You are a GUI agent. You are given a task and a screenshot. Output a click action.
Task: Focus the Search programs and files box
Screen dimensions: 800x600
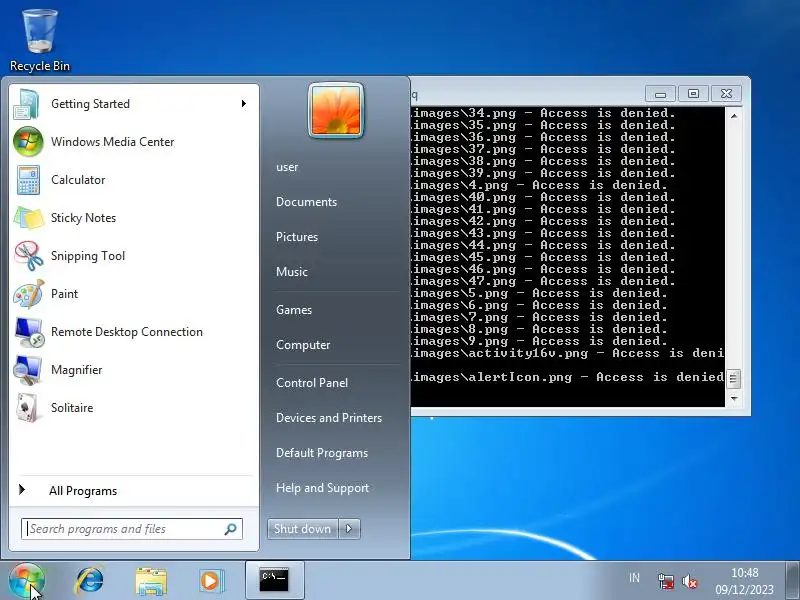tap(132, 529)
